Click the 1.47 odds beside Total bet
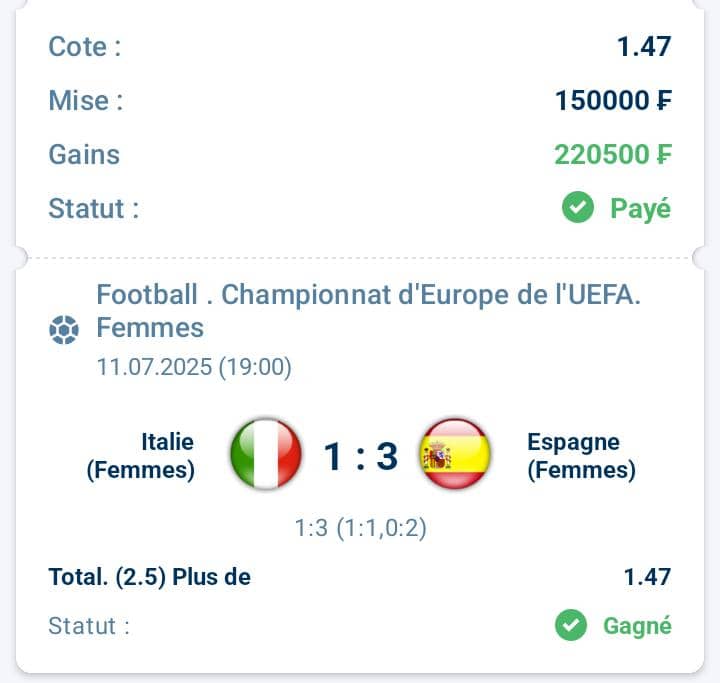The image size is (720, 683). (x=647, y=576)
